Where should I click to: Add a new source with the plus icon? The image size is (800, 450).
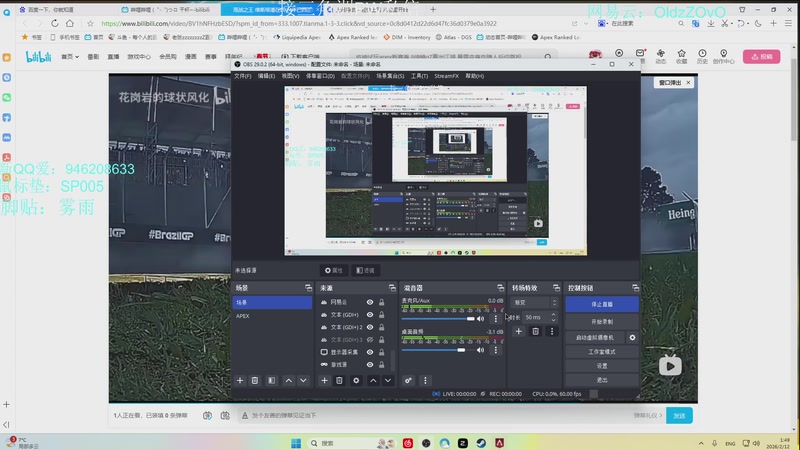pyautogui.click(x=324, y=381)
